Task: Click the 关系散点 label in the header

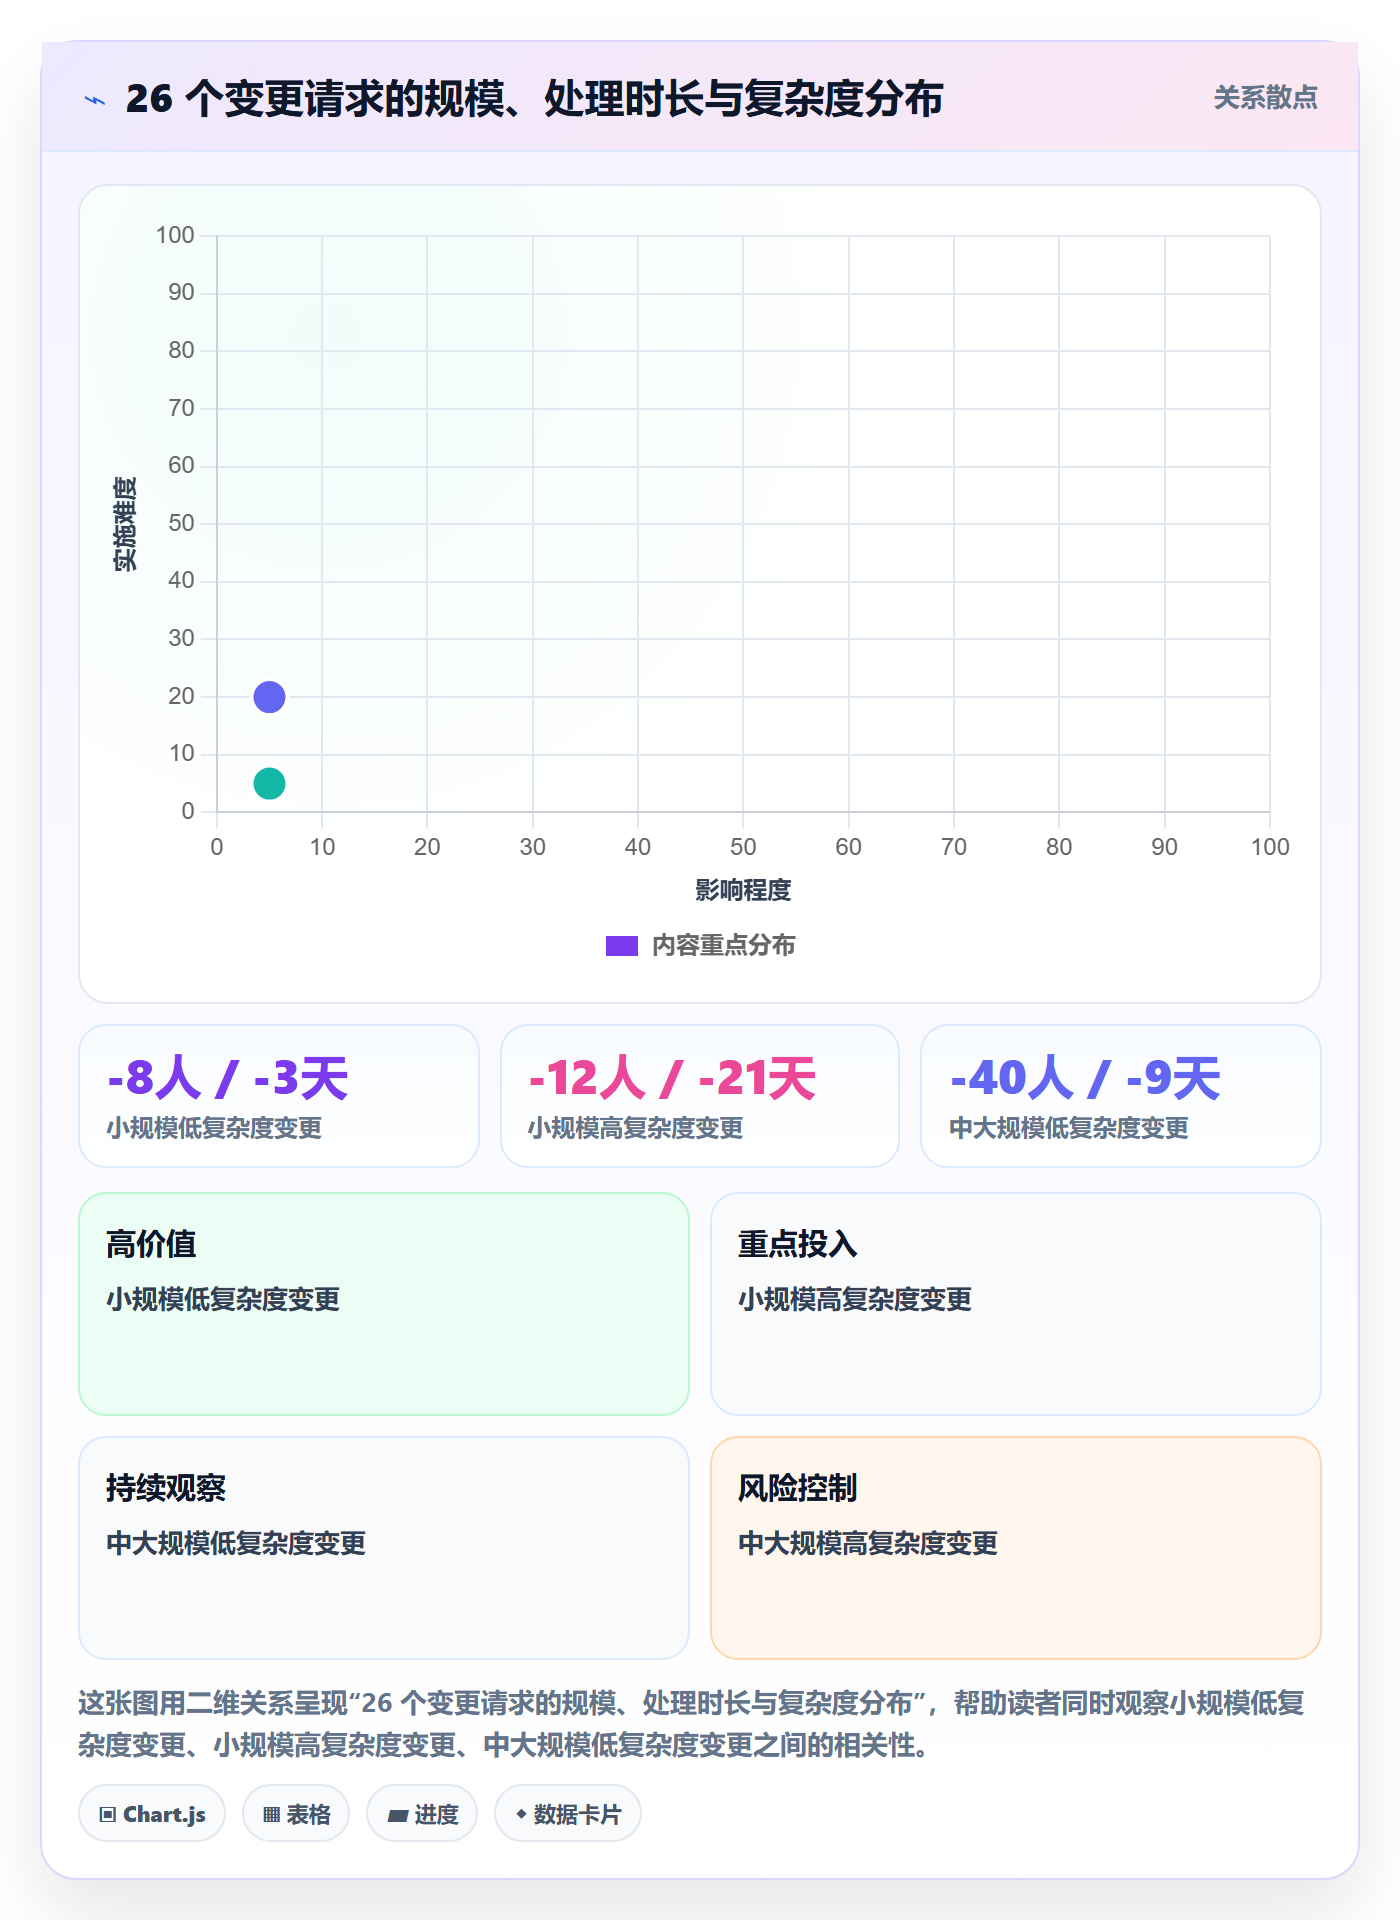Action: pyautogui.click(x=1265, y=98)
